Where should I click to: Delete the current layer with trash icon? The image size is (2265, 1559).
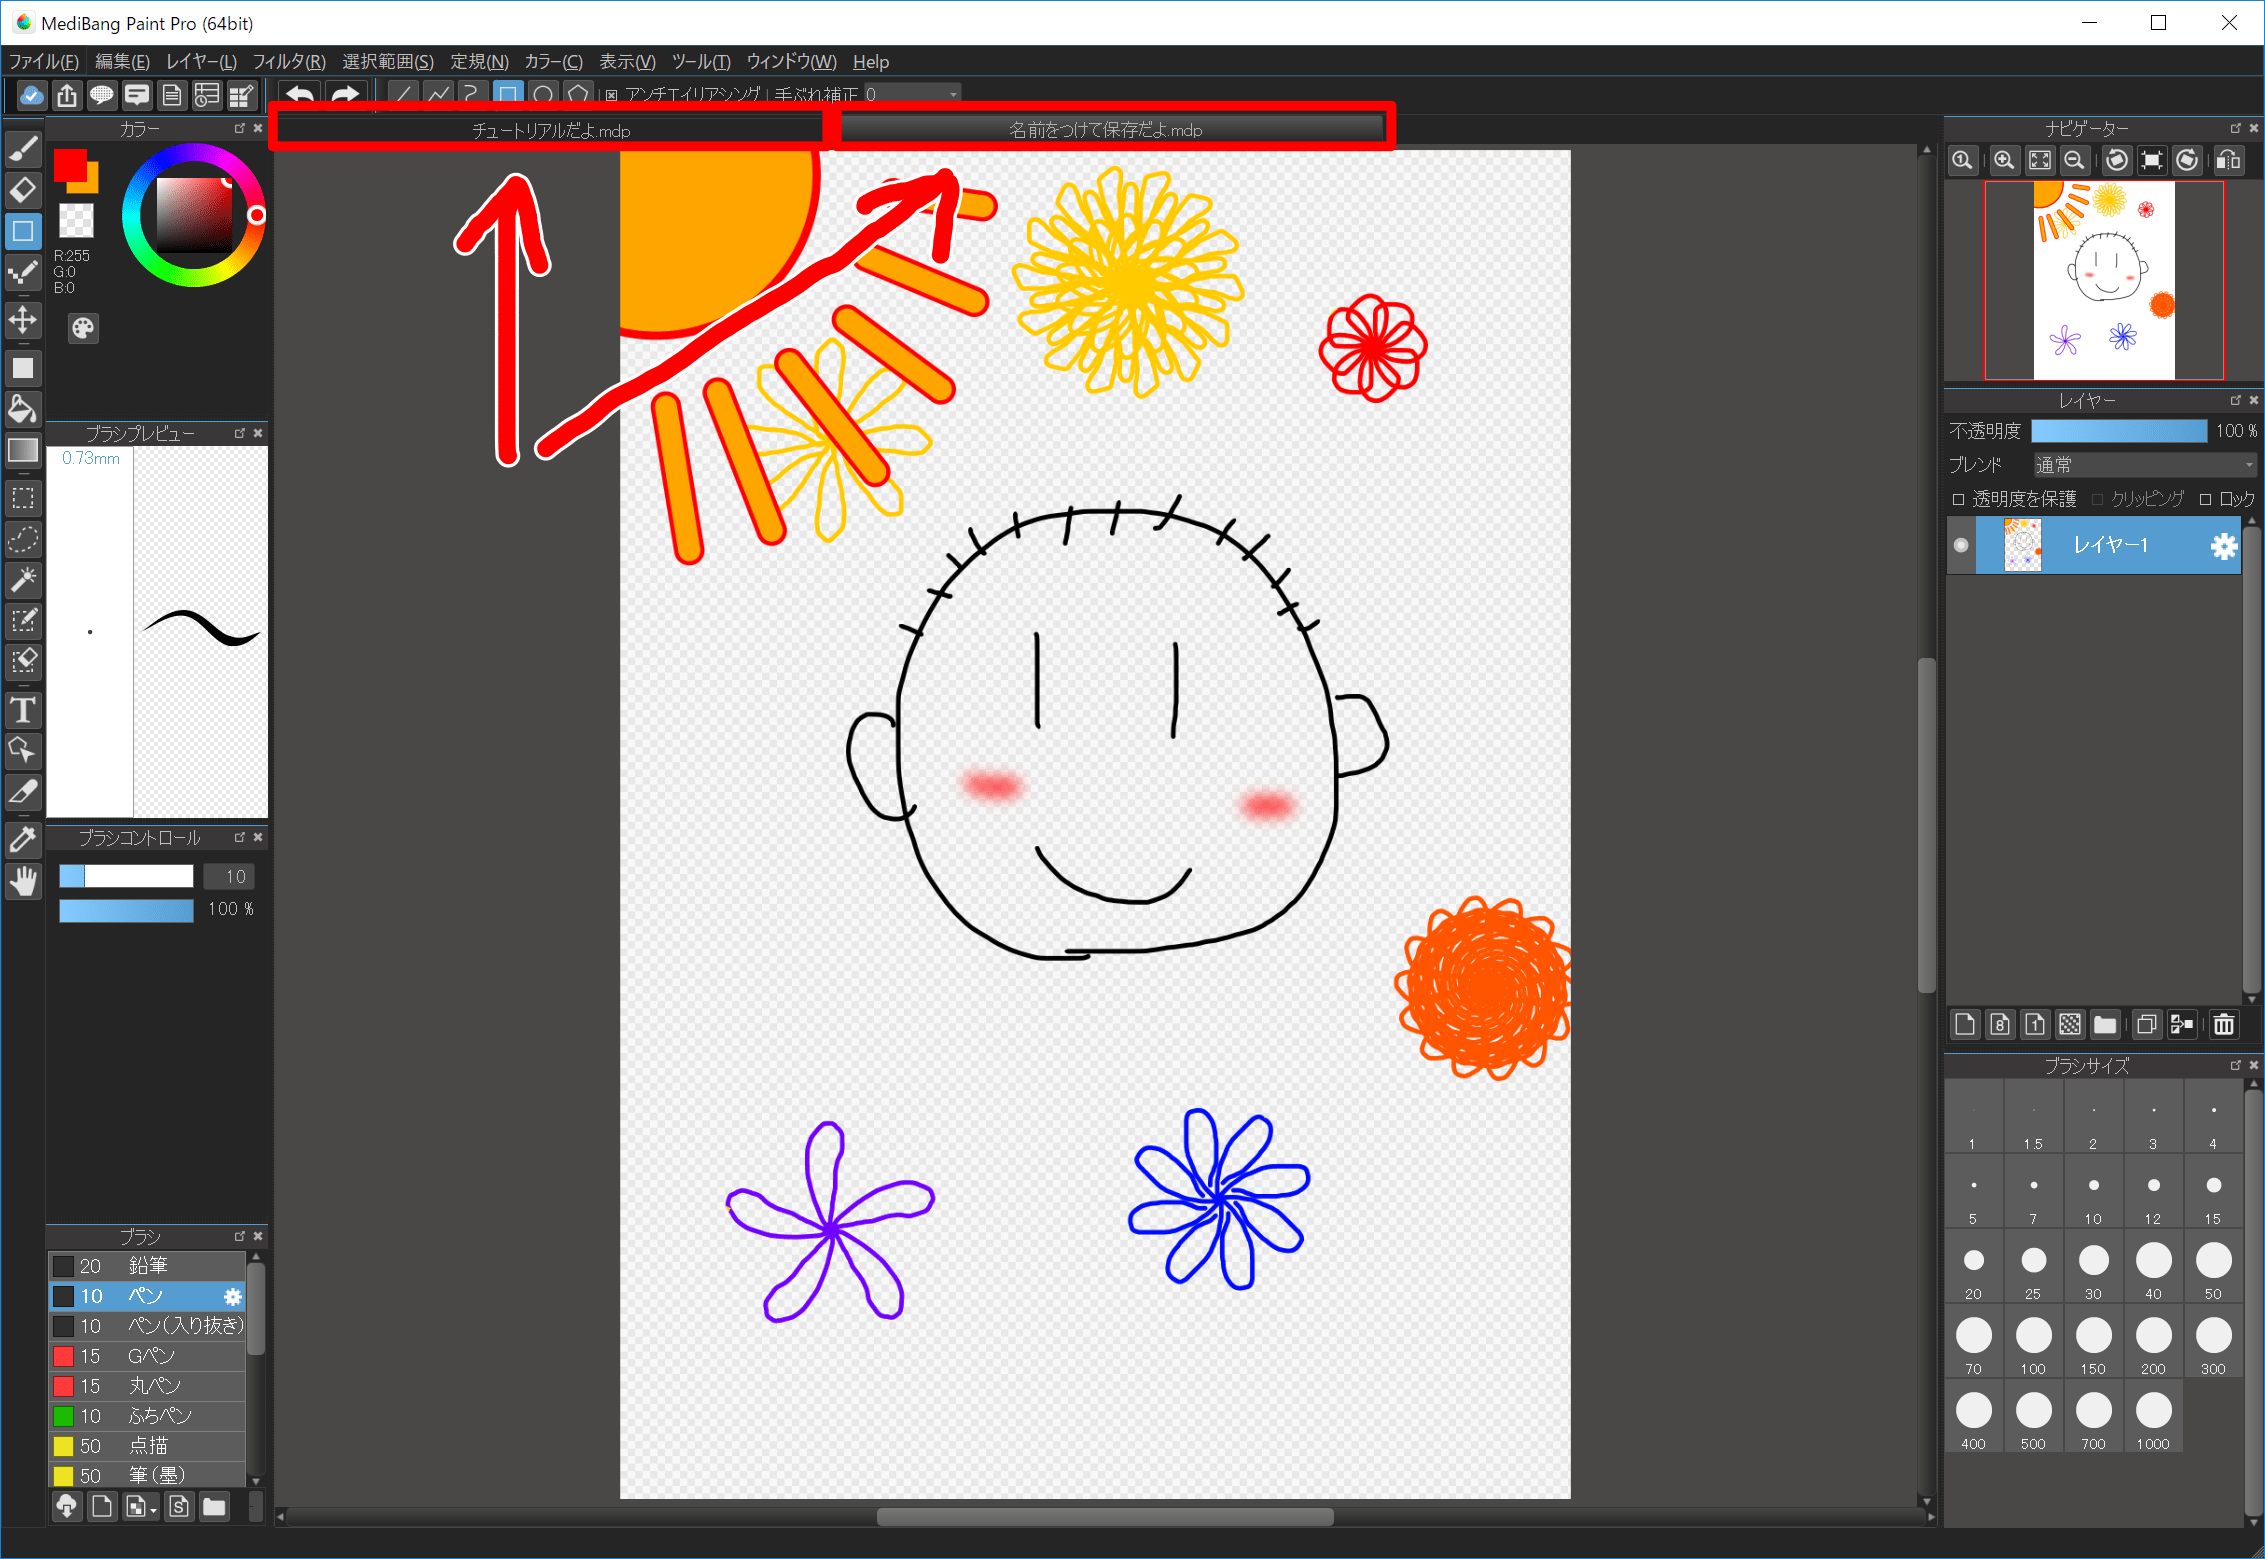tap(2224, 1024)
